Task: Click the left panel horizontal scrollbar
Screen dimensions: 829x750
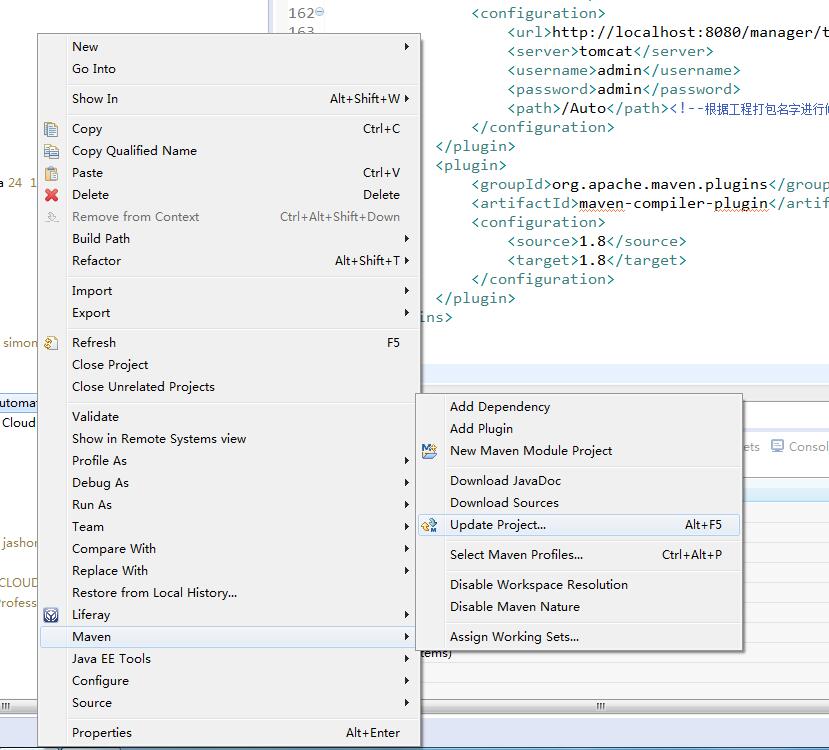Action: tap(19, 706)
